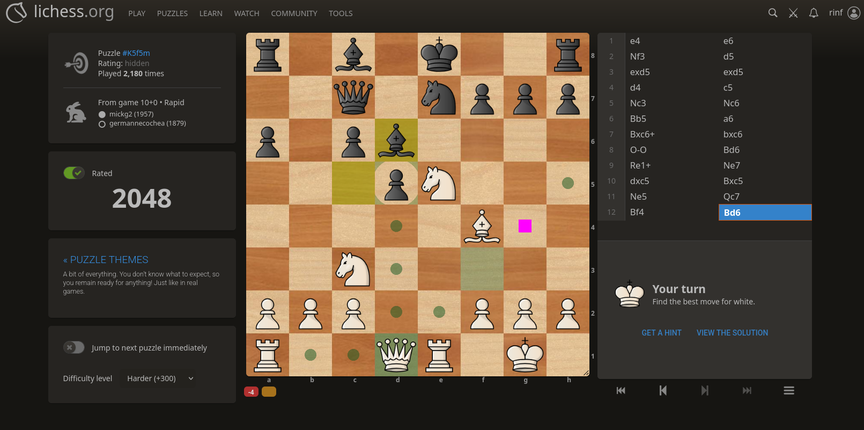Open the Puzzle Themes link
The width and height of the screenshot is (864, 430).
click(105, 260)
